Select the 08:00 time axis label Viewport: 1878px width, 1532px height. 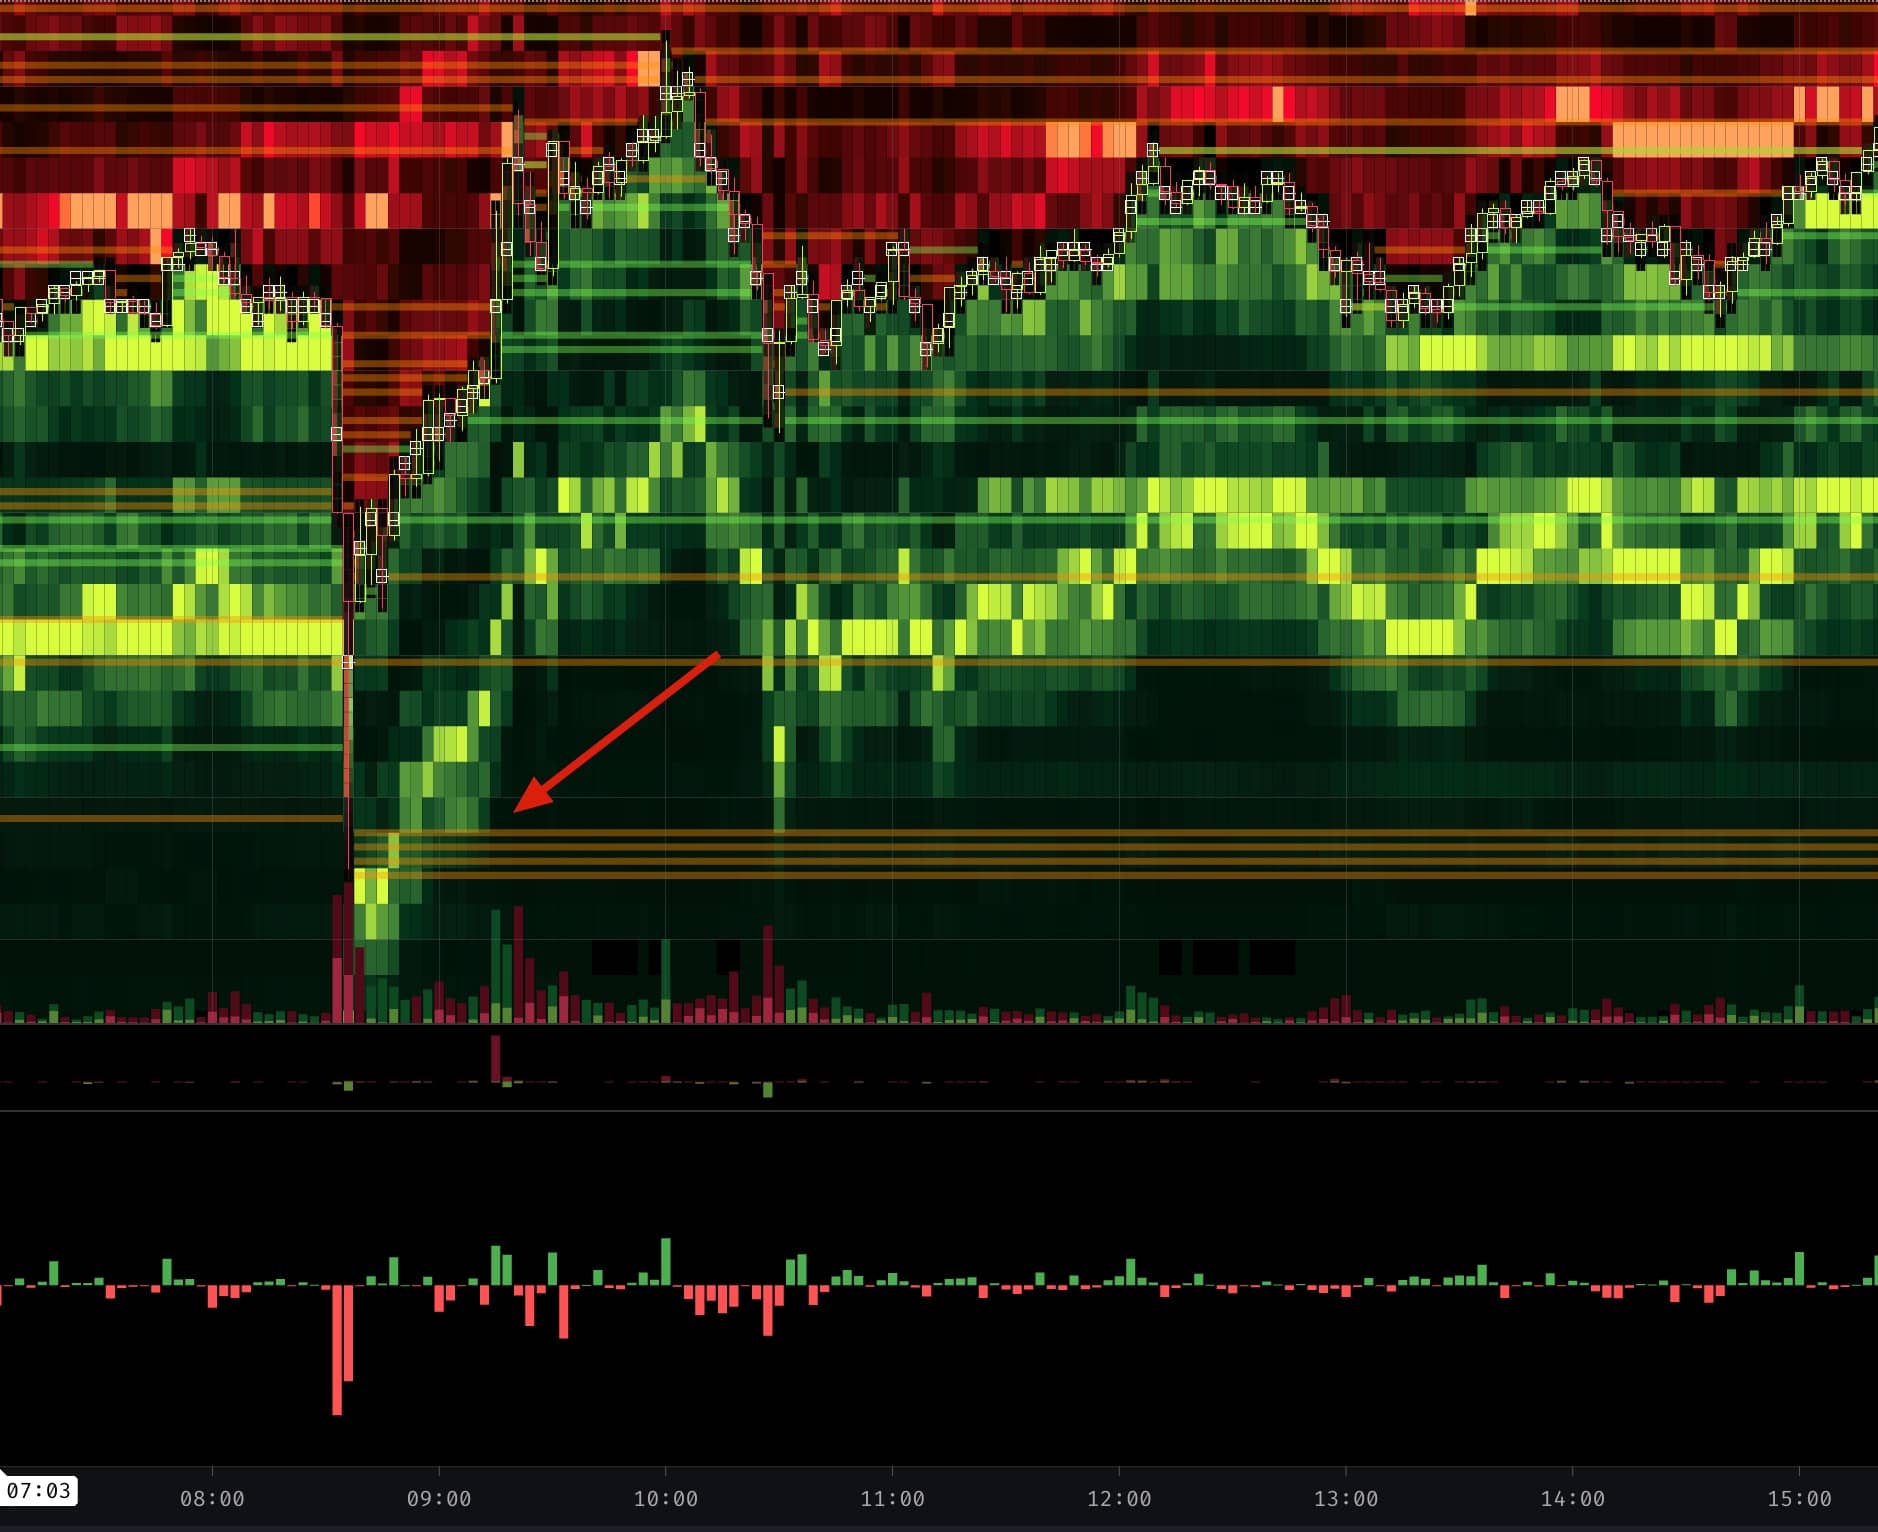(212, 1499)
